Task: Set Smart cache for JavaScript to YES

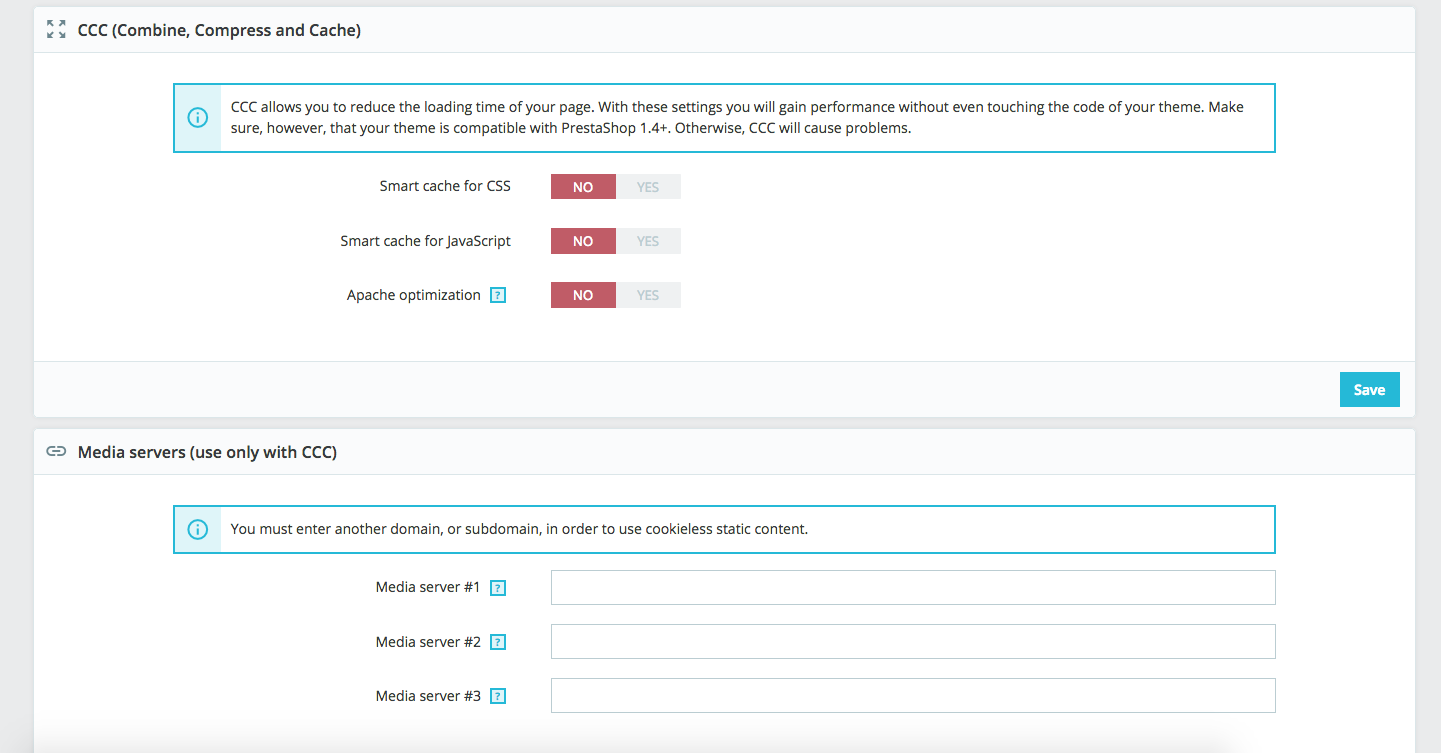Action: pyautogui.click(x=648, y=241)
